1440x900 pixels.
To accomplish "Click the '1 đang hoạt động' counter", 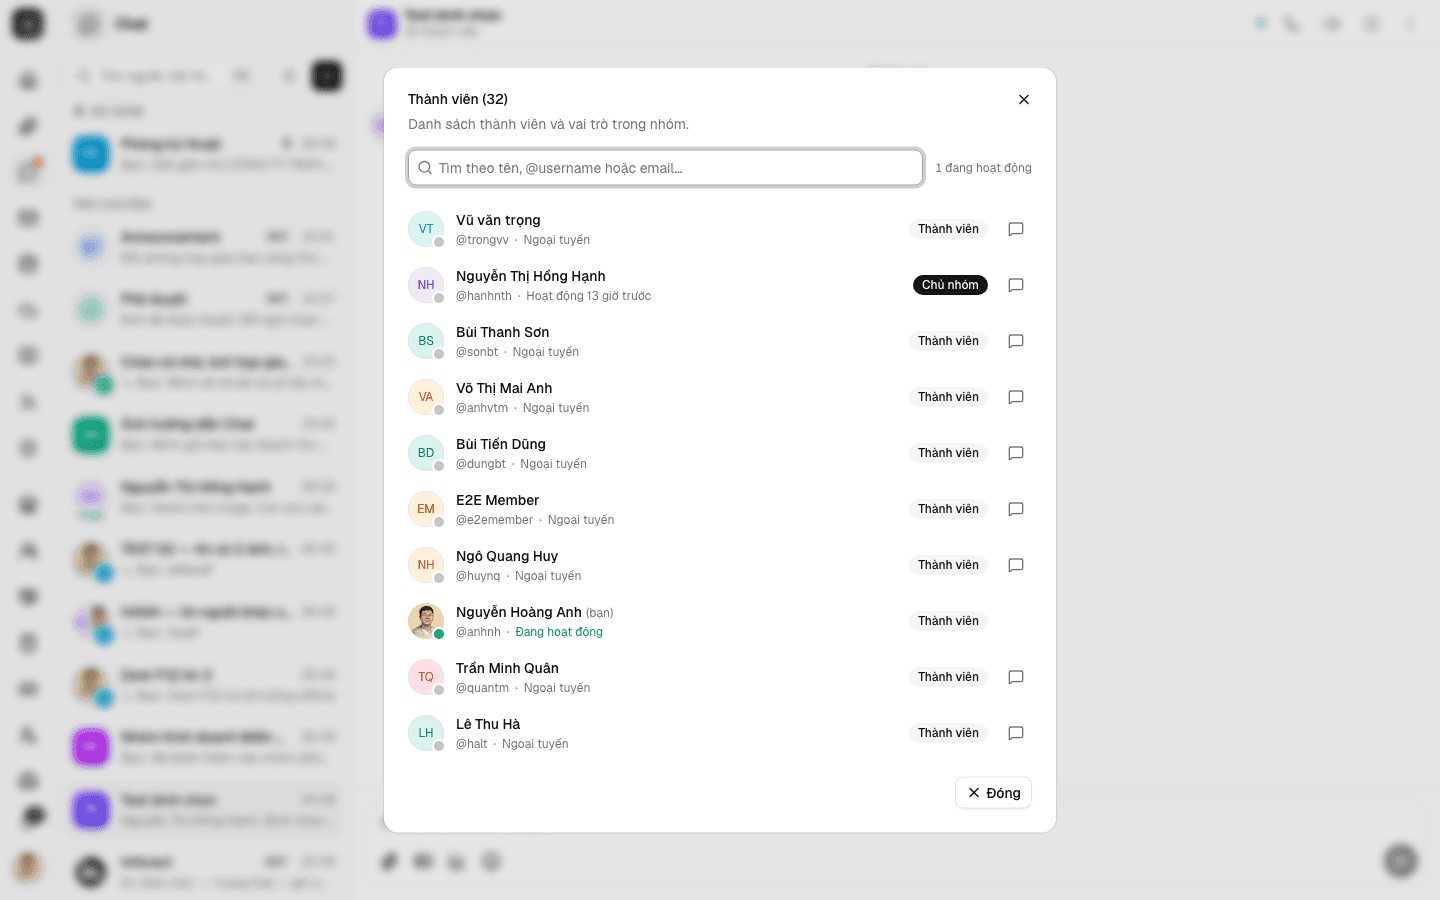I will click(x=983, y=168).
